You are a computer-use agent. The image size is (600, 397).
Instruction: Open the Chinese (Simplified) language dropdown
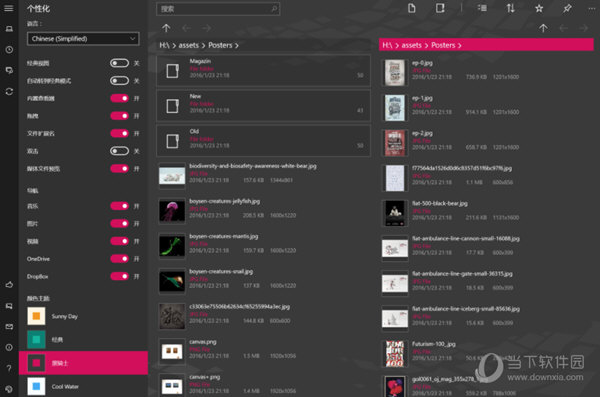83,39
